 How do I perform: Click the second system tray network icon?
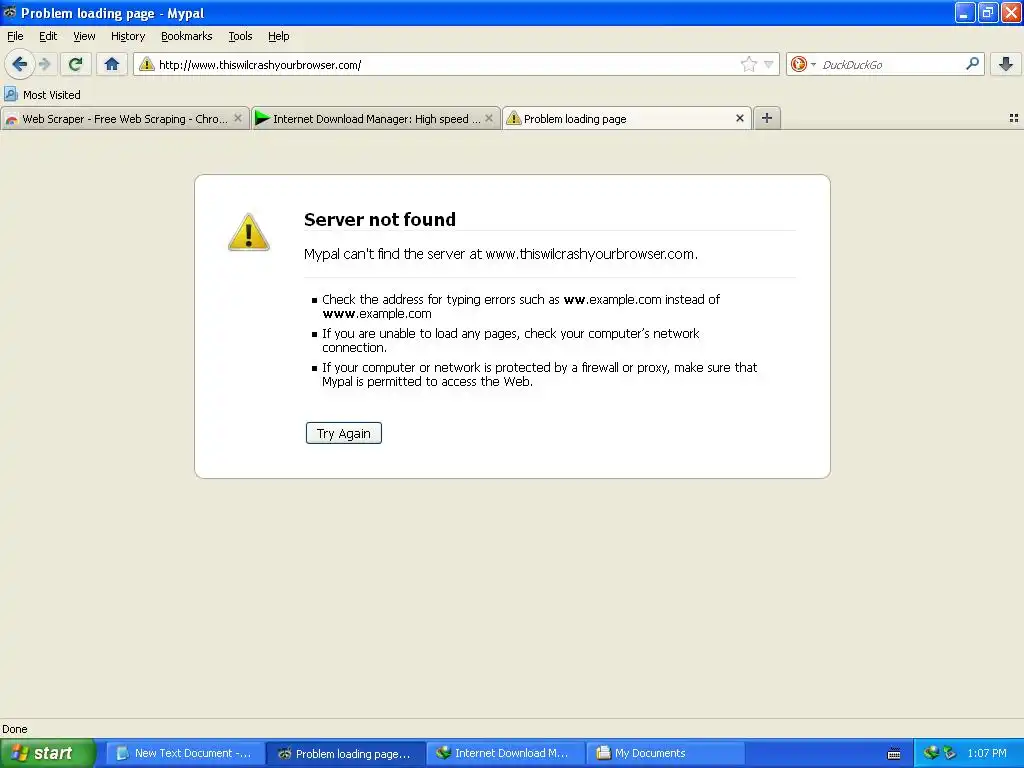tap(950, 753)
